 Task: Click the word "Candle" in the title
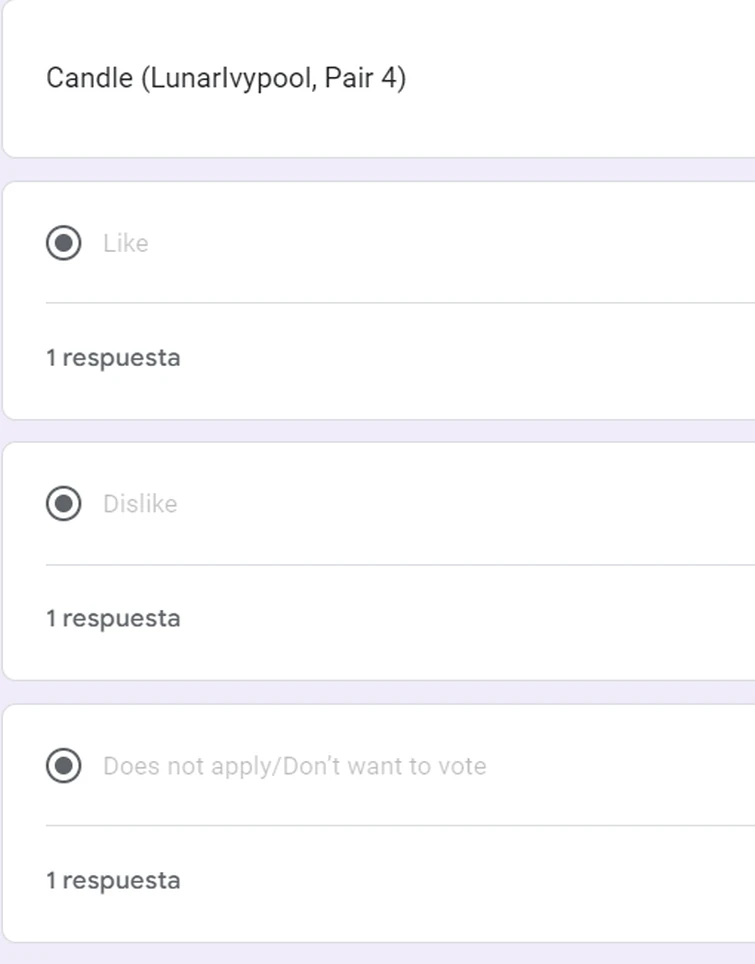point(89,77)
